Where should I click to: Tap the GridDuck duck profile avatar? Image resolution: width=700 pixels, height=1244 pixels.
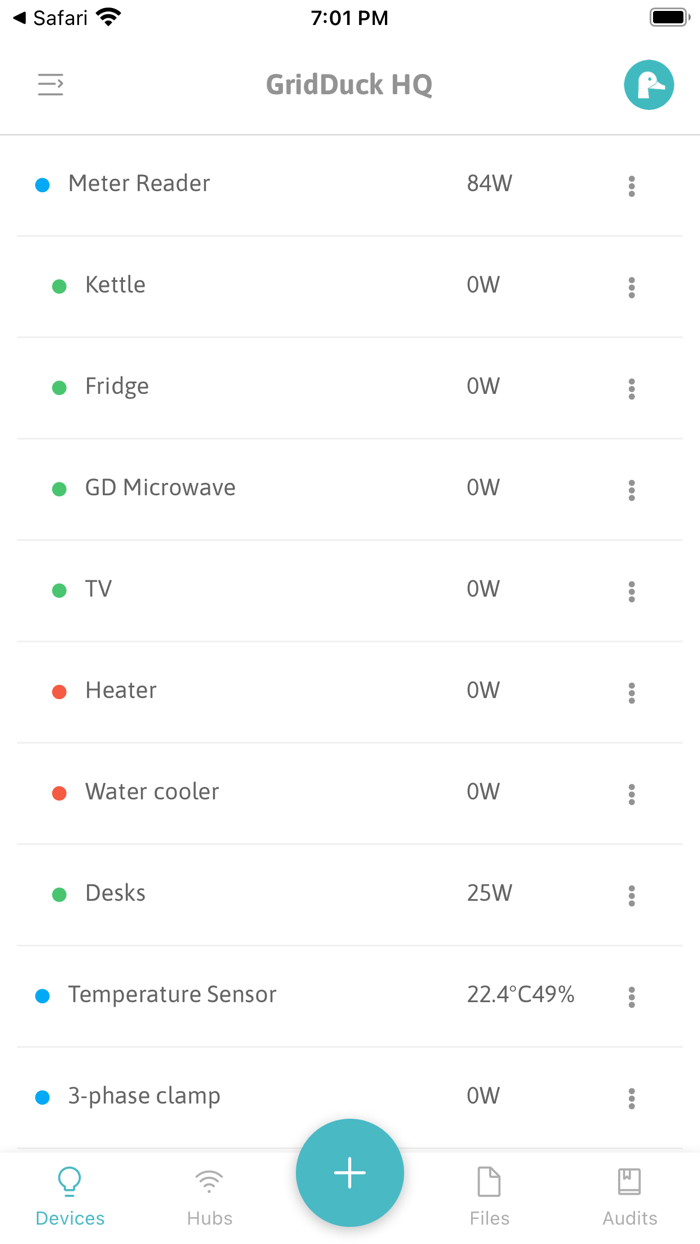coord(649,85)
